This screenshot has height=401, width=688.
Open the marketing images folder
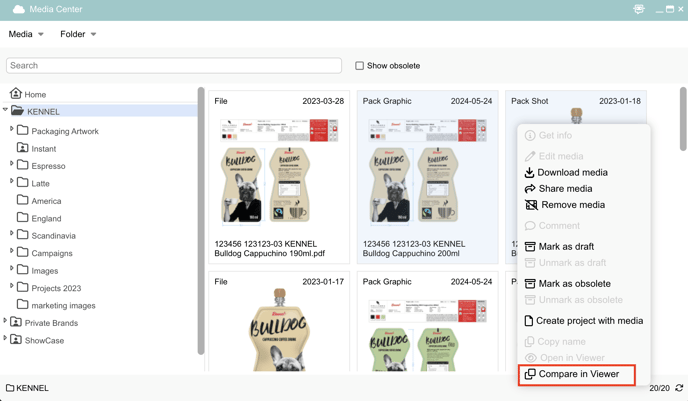63,305
